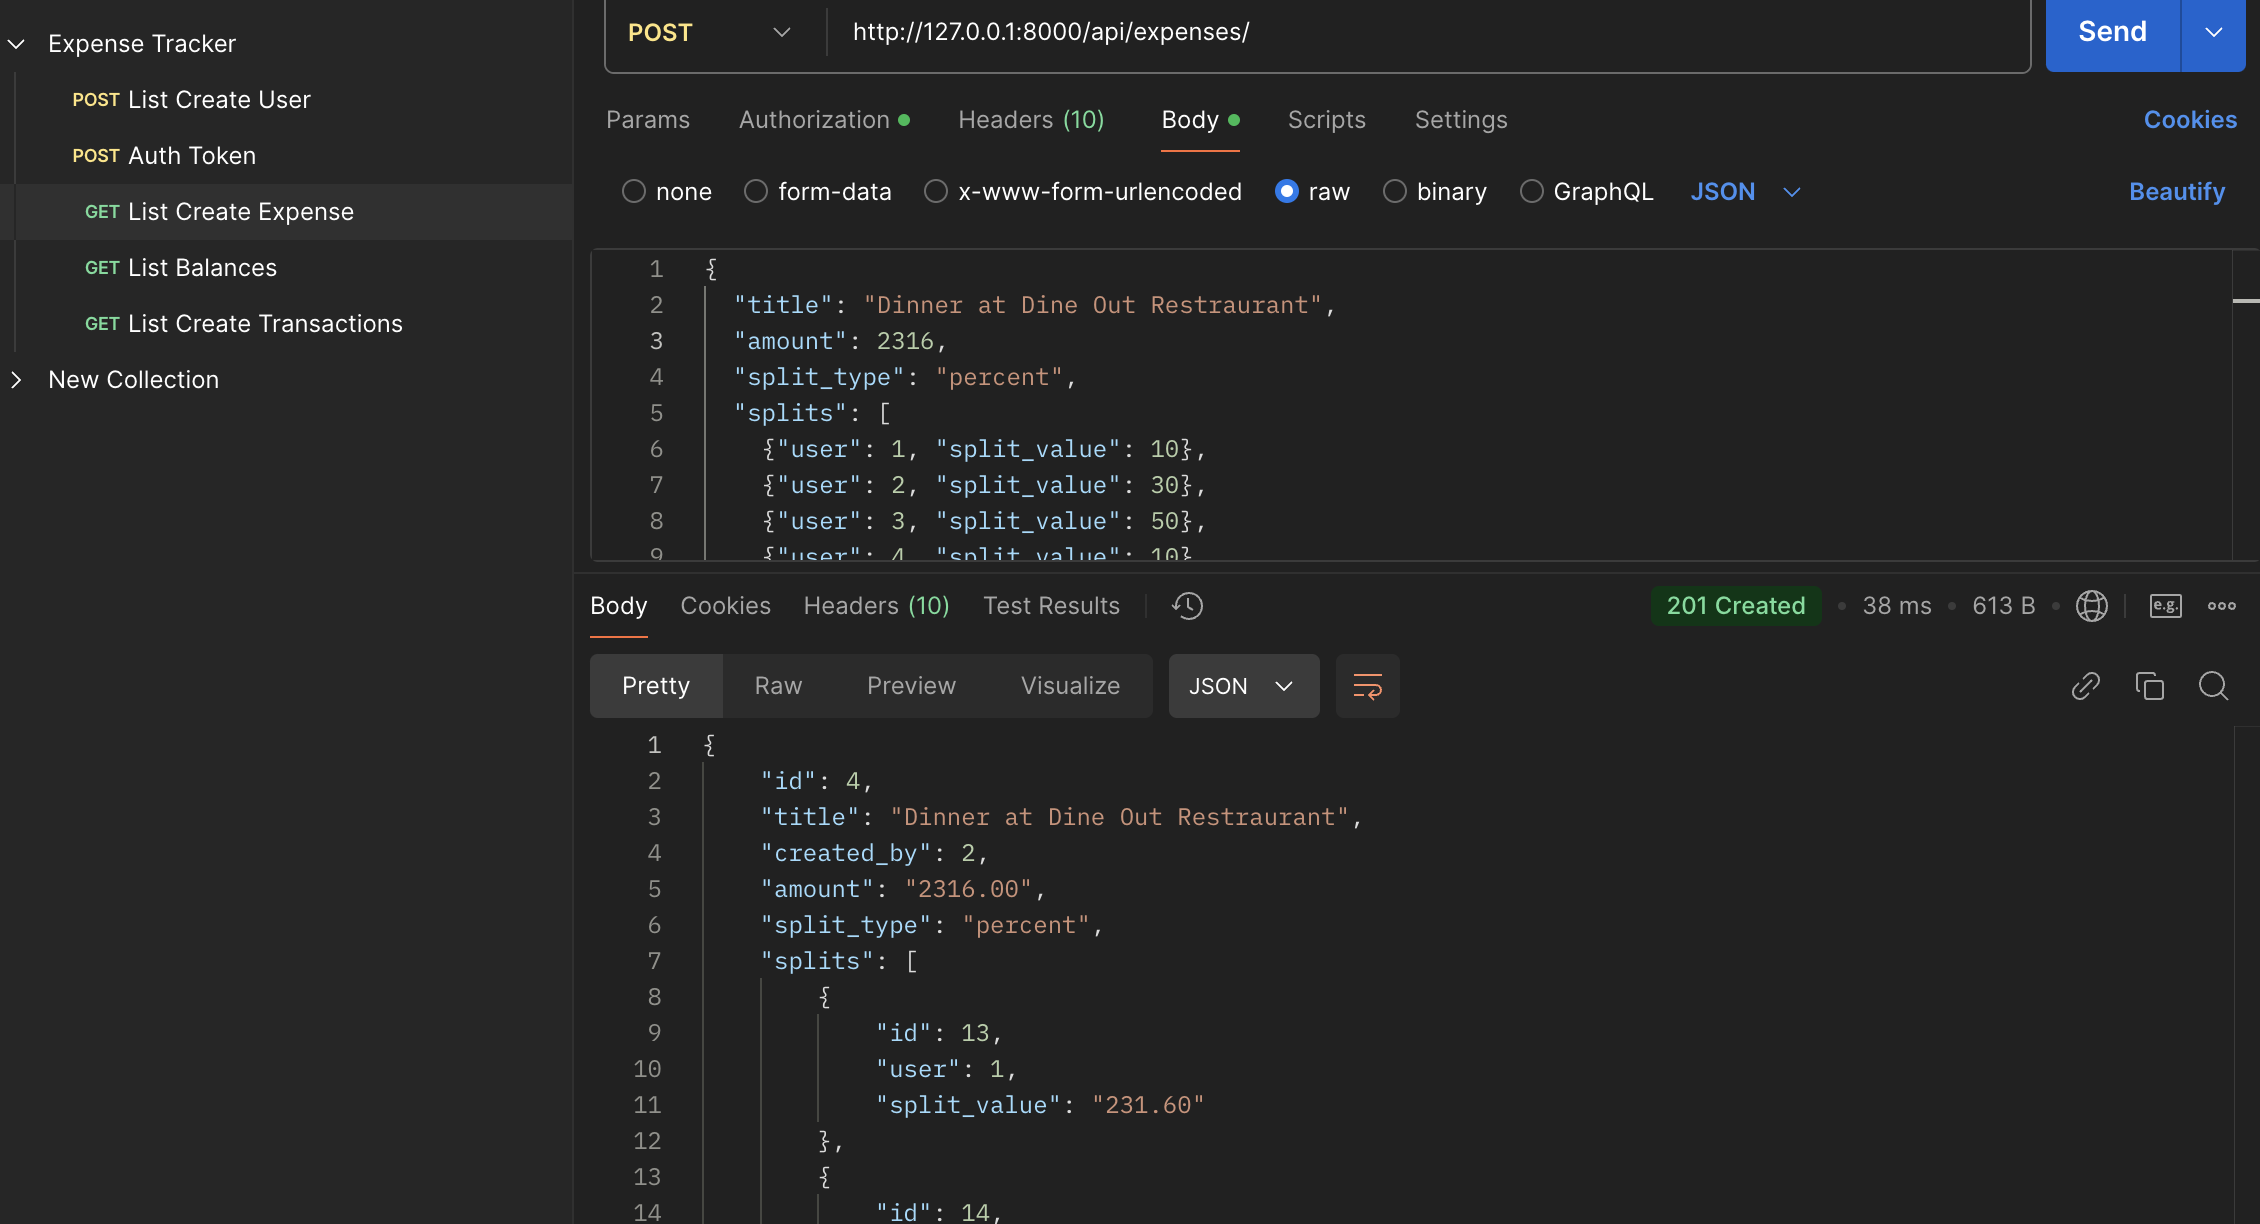Screen dimensions: 2260x1224
Task: Click the copy link icon in response
Action: pyautogui.click(x=2086, y=686)
